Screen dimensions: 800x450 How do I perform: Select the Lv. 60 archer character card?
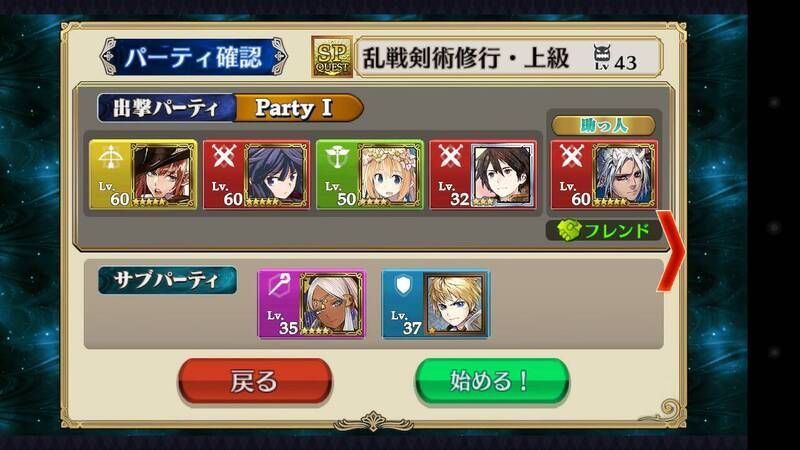click(143, 175)
